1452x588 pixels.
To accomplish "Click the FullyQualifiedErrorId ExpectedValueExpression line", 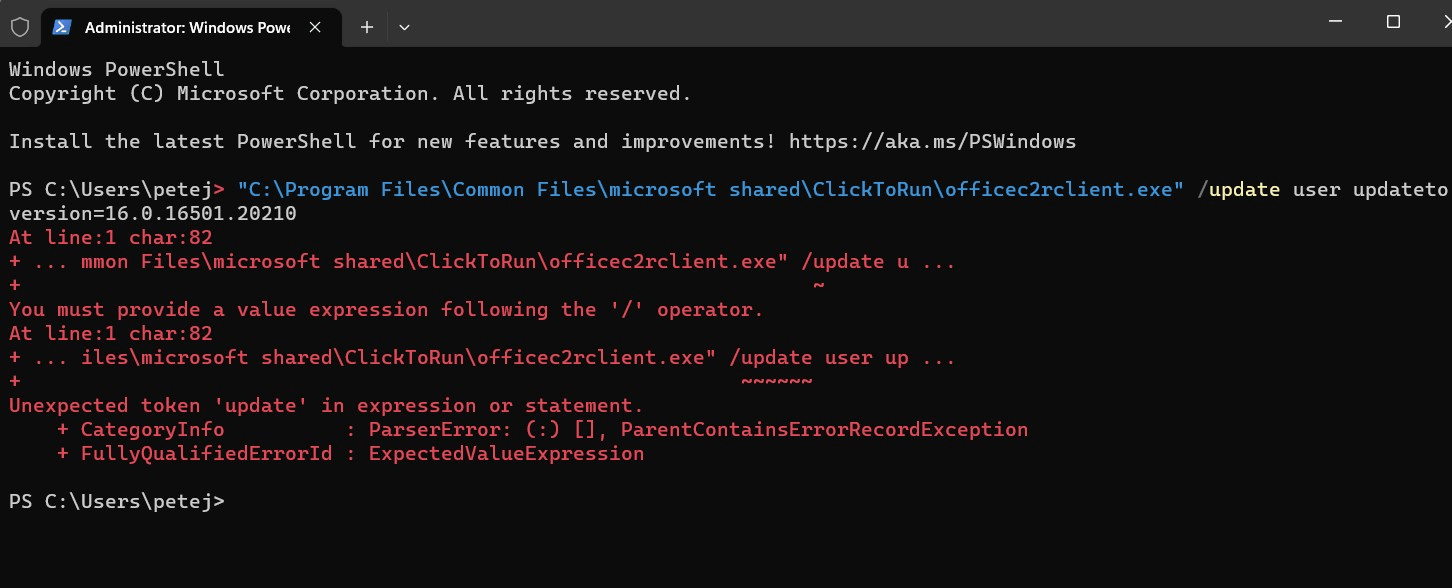I will tap(350, 453).
